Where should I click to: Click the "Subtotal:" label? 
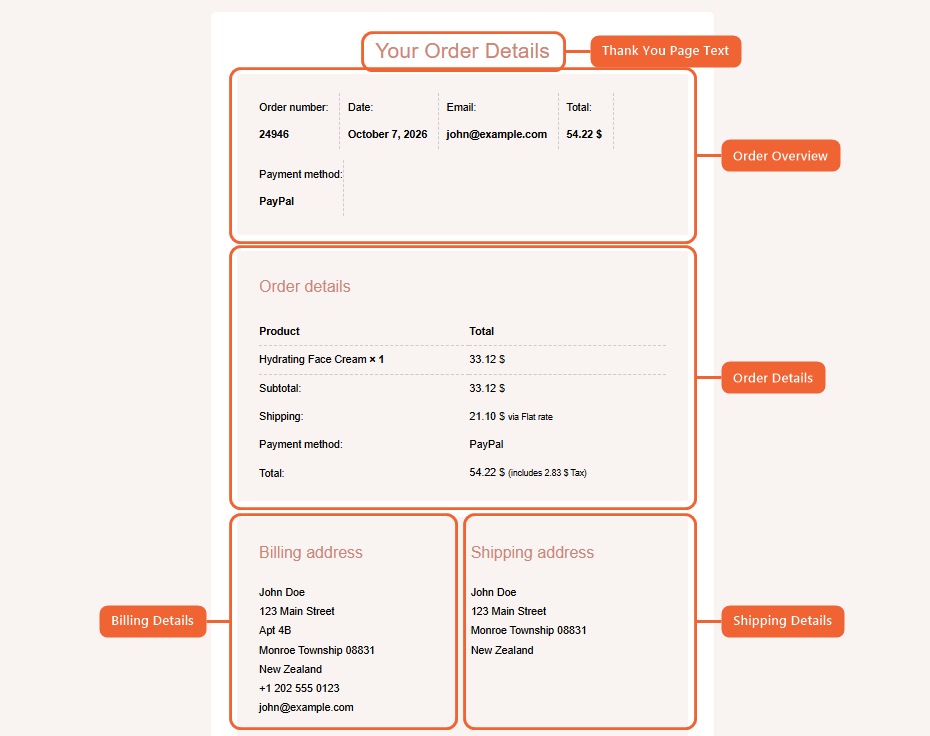pos(280,388)
